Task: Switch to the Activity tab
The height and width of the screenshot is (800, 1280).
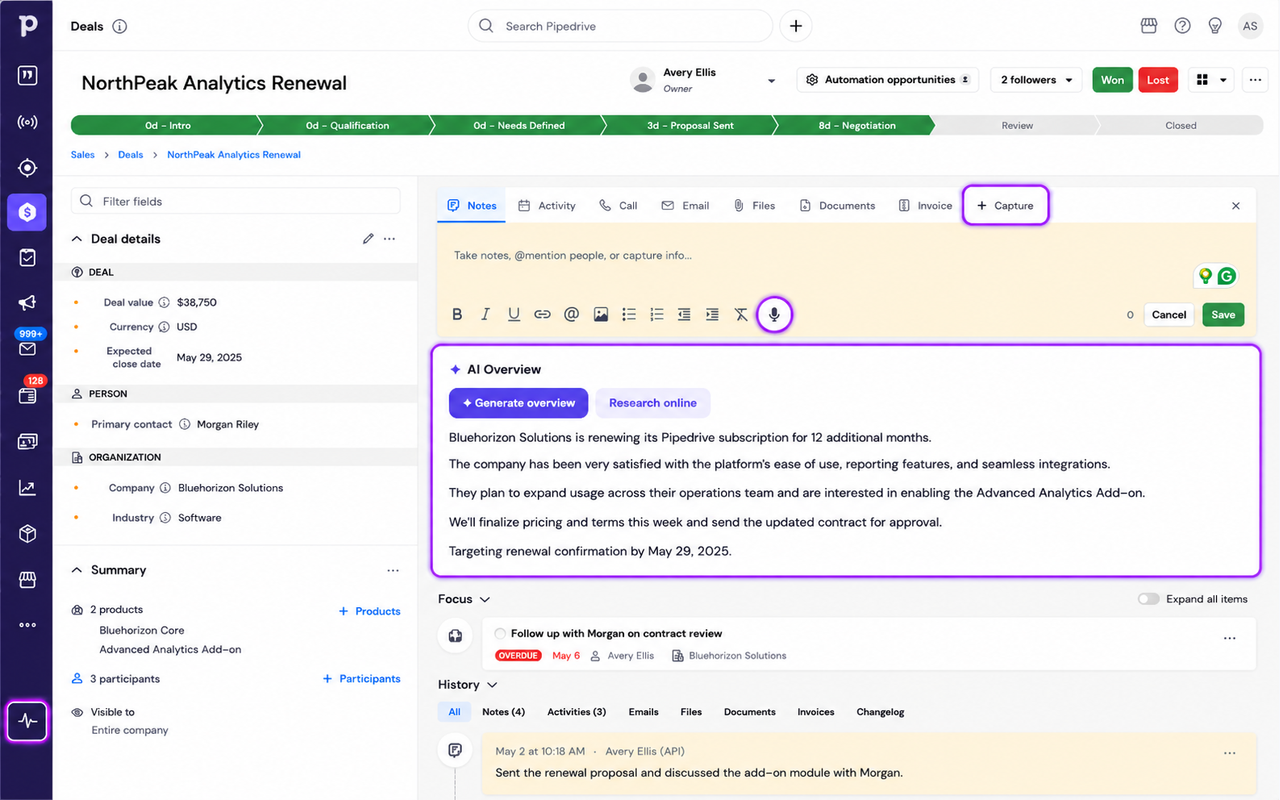Action: (x=547, y=205)
